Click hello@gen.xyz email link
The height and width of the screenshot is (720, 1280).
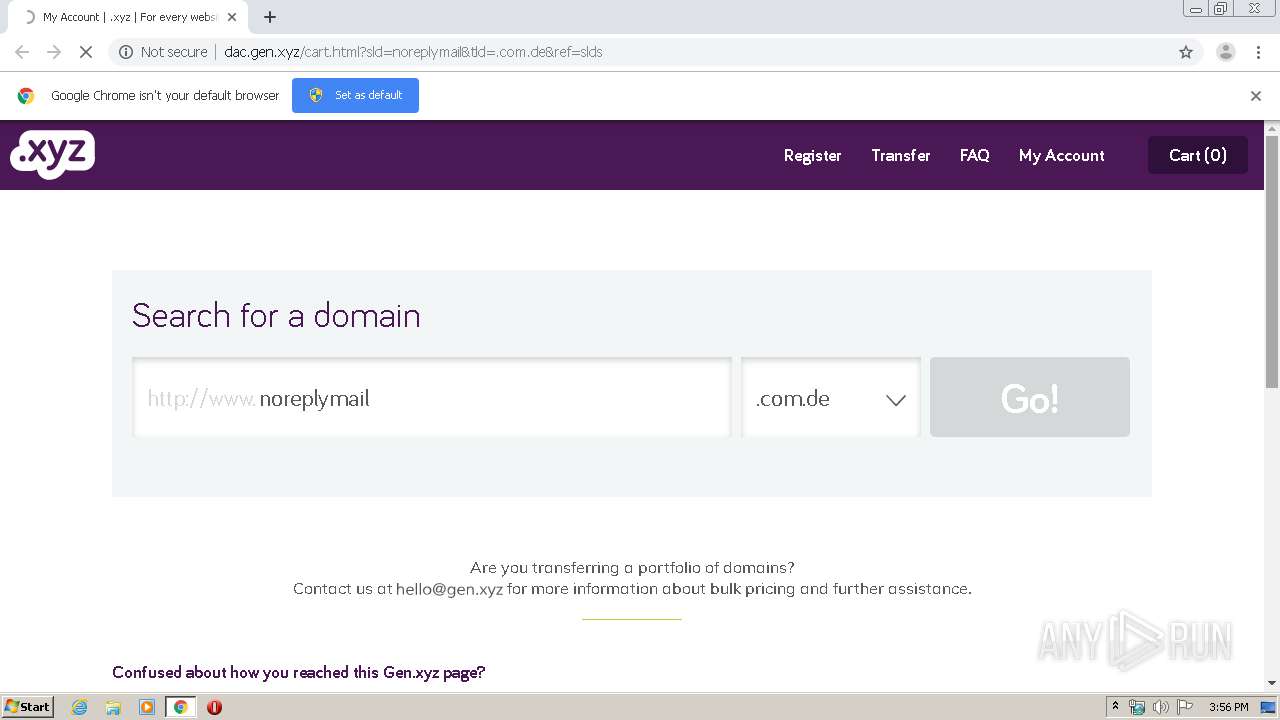click(x=449, y=589)
